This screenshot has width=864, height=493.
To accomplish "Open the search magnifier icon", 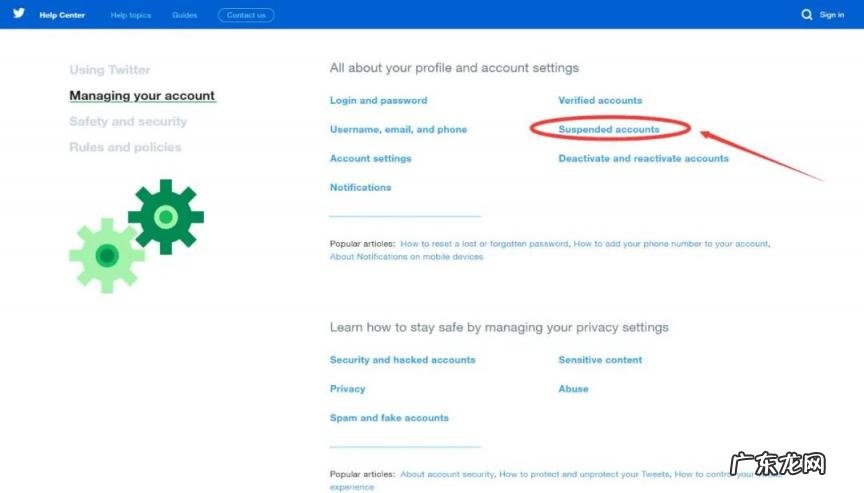I will 807,15.
